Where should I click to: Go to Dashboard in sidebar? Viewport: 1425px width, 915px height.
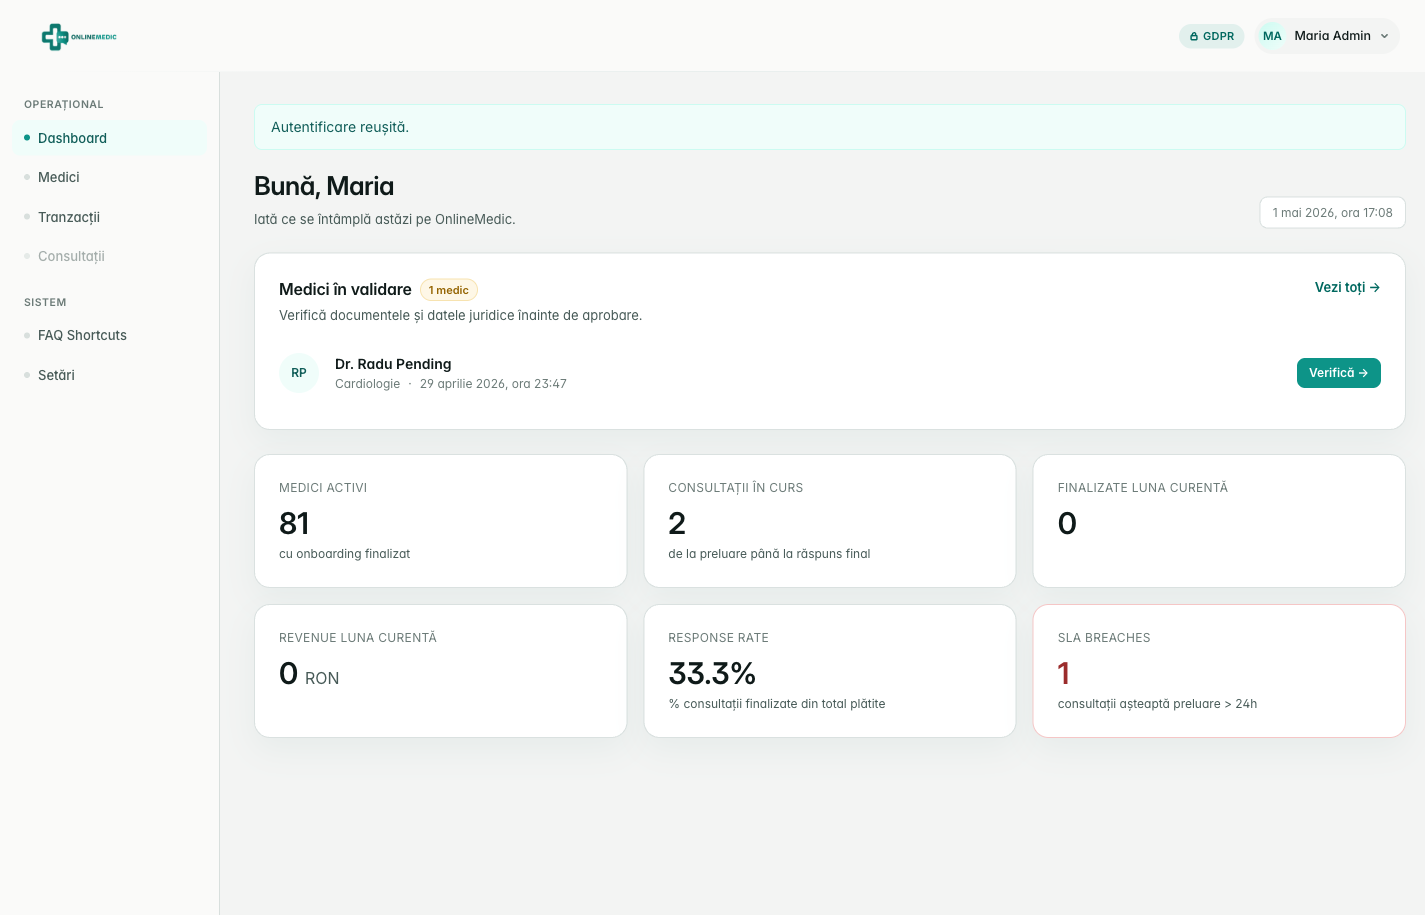[110, 138]
